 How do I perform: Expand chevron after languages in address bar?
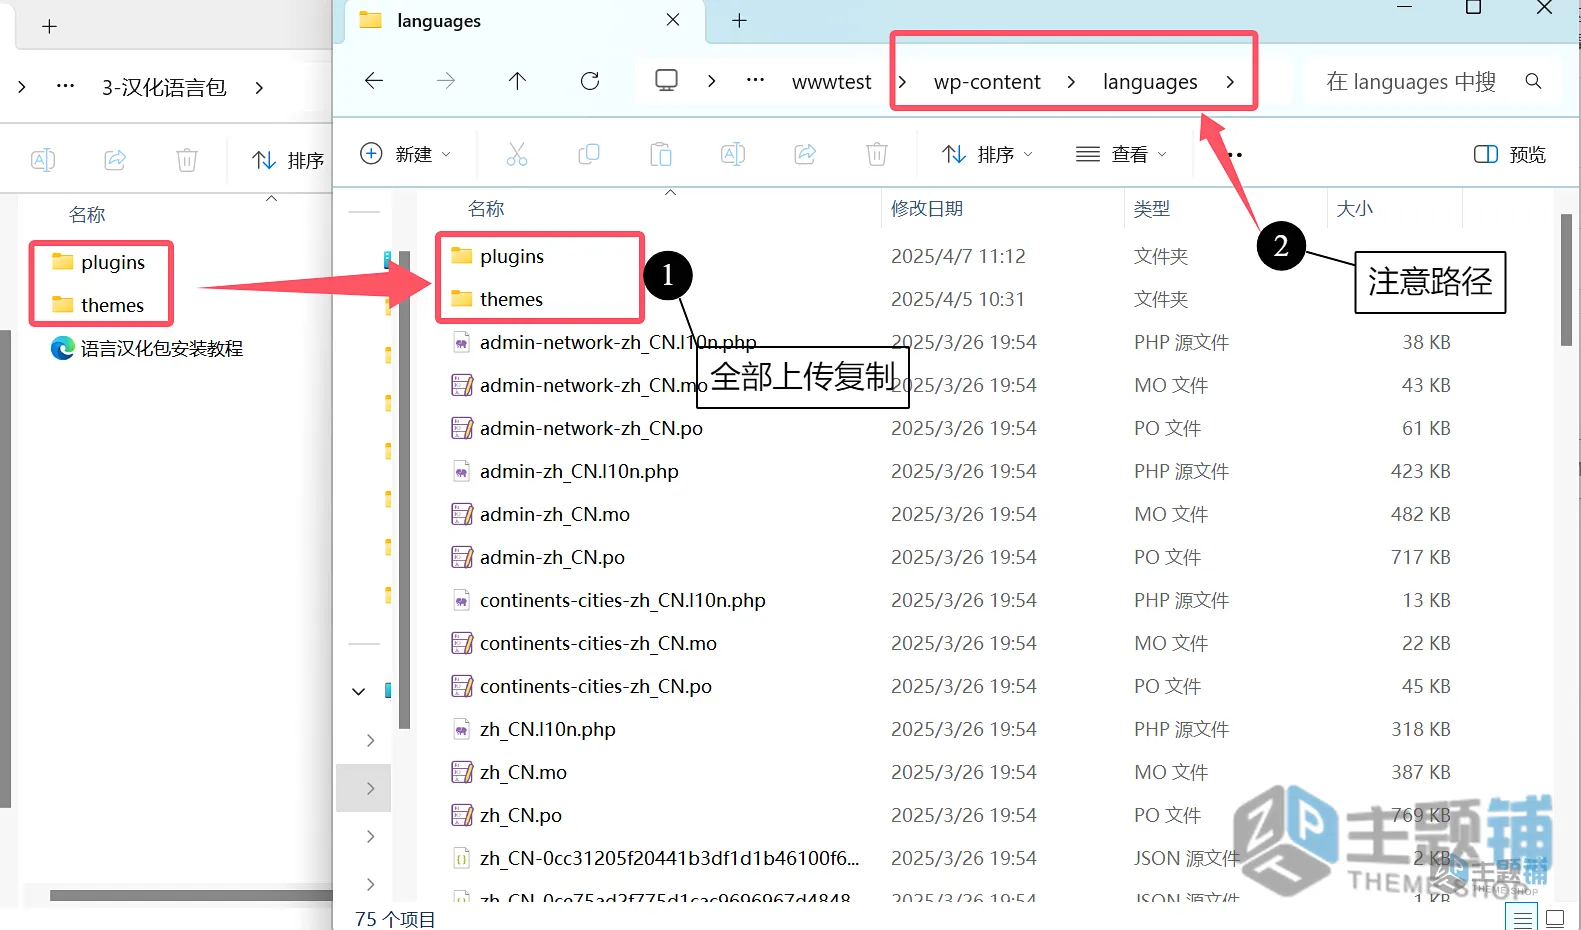(x=1230, y=82)
